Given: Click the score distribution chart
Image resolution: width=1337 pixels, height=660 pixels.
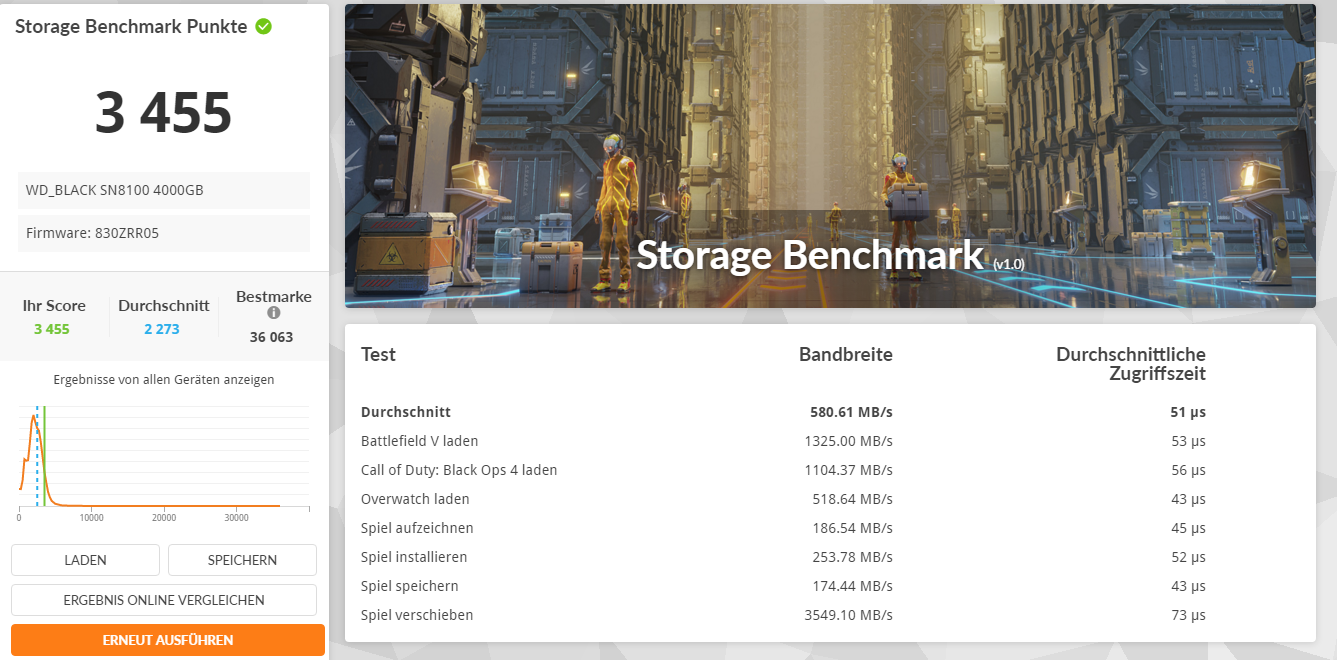Looking at the screenshot, I should click(x=164, y=460).
